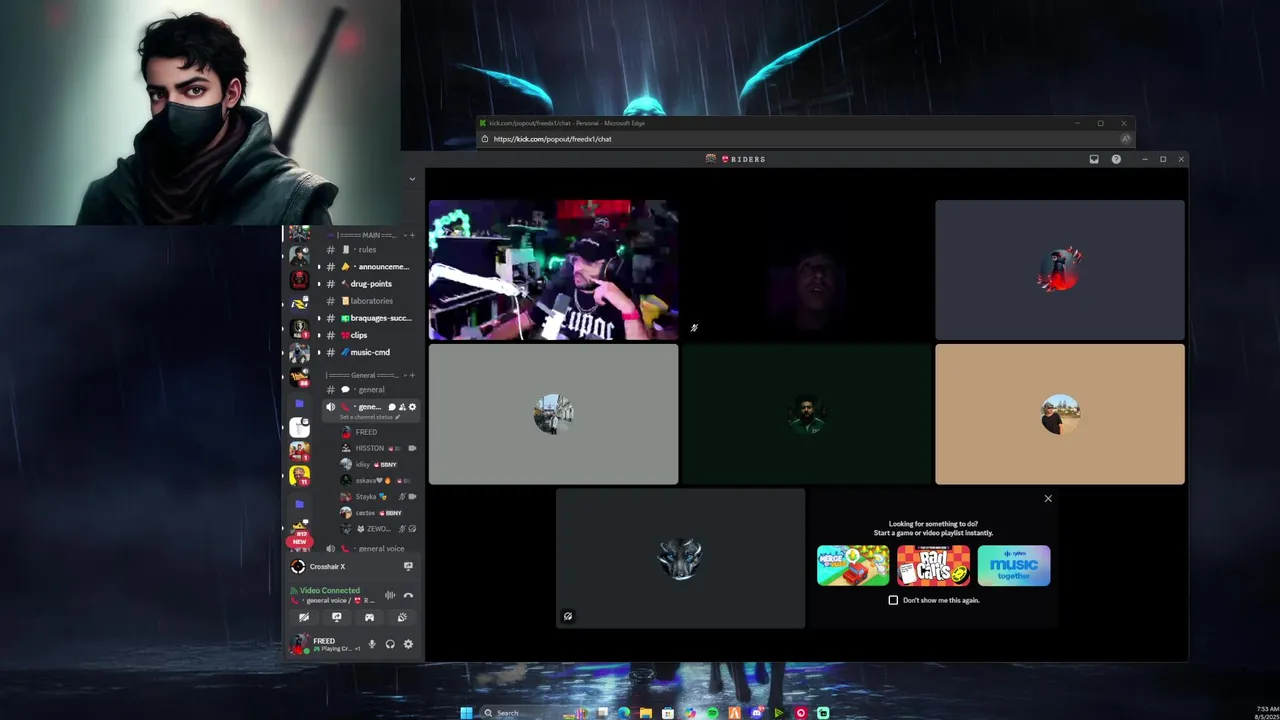Expand braquages-succ channel thread arrow
Viewport: 1280px width, 720px height.
click(319, 318)
